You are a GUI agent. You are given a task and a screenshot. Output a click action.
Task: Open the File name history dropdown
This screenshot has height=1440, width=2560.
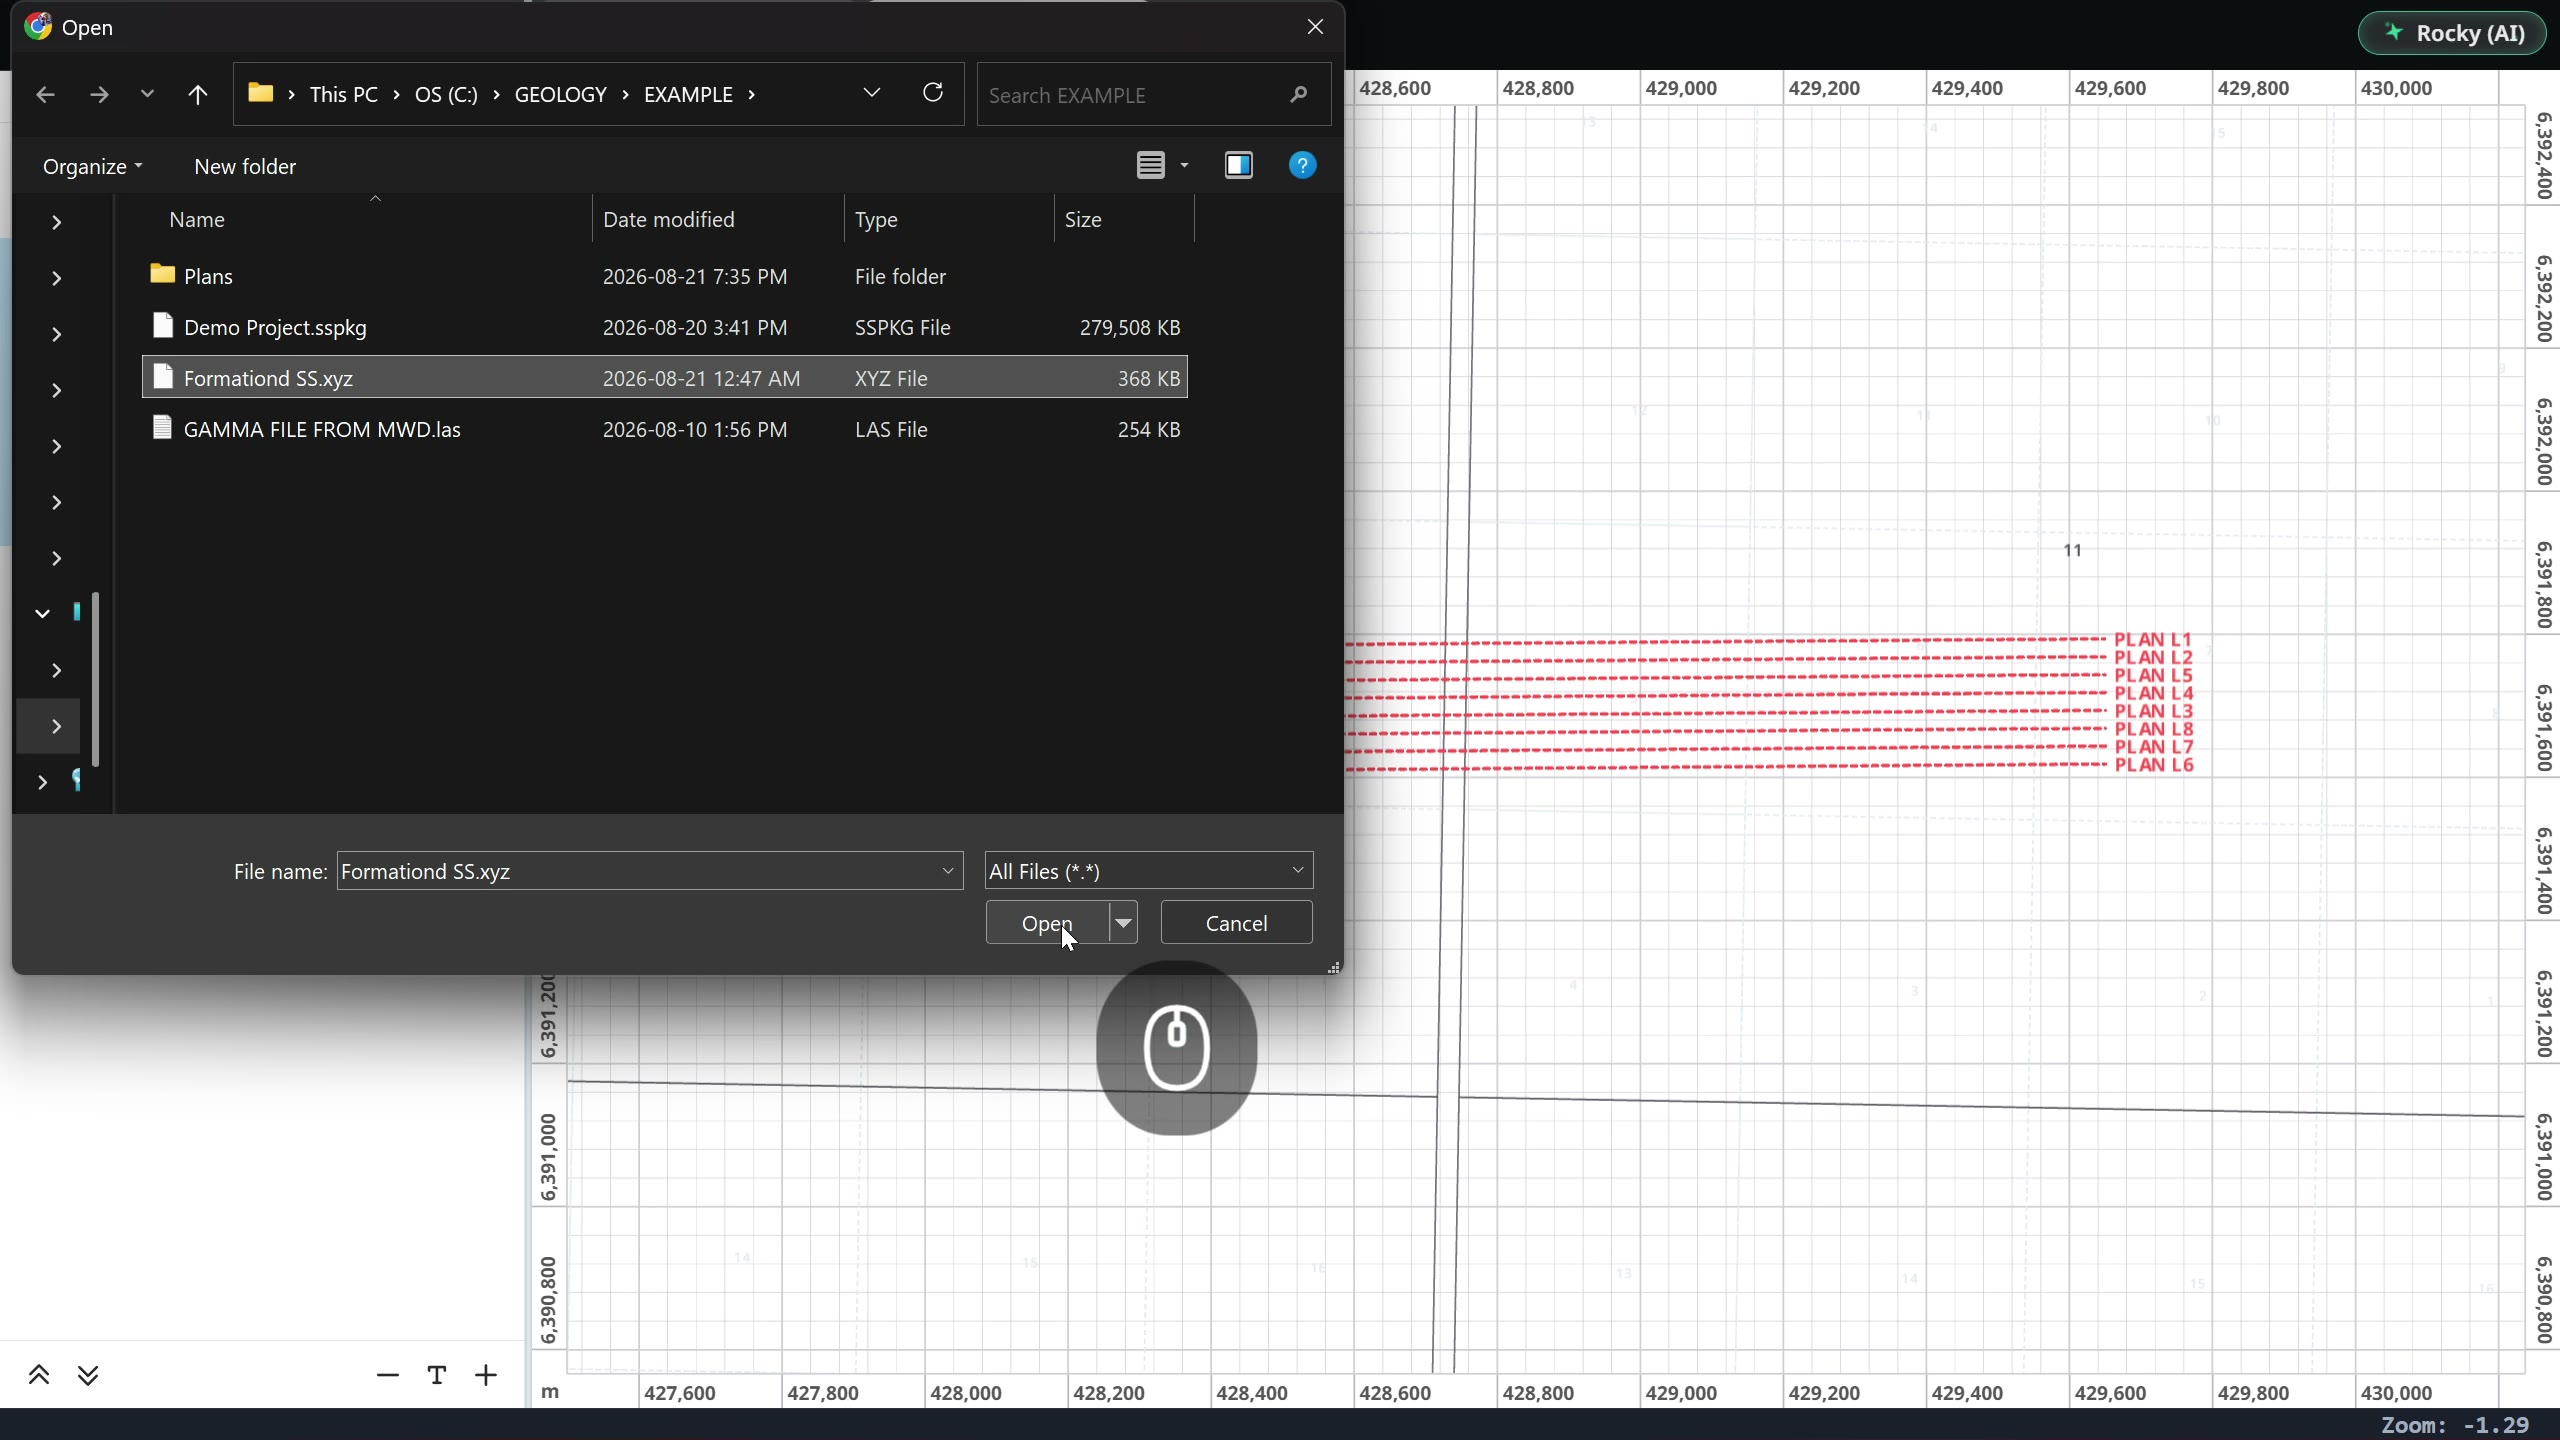pyautogui.click(x=948, y=871)
